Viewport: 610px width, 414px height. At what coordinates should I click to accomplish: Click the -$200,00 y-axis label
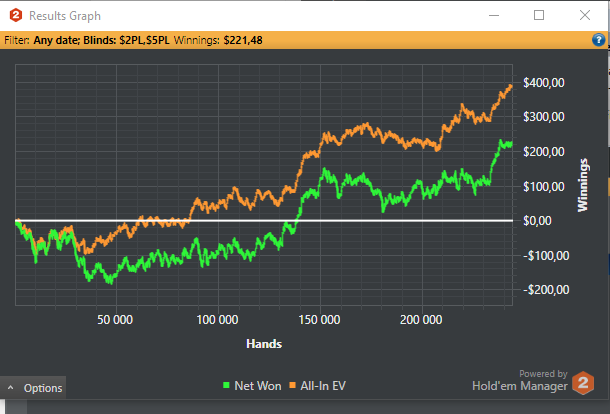point(546,289)
